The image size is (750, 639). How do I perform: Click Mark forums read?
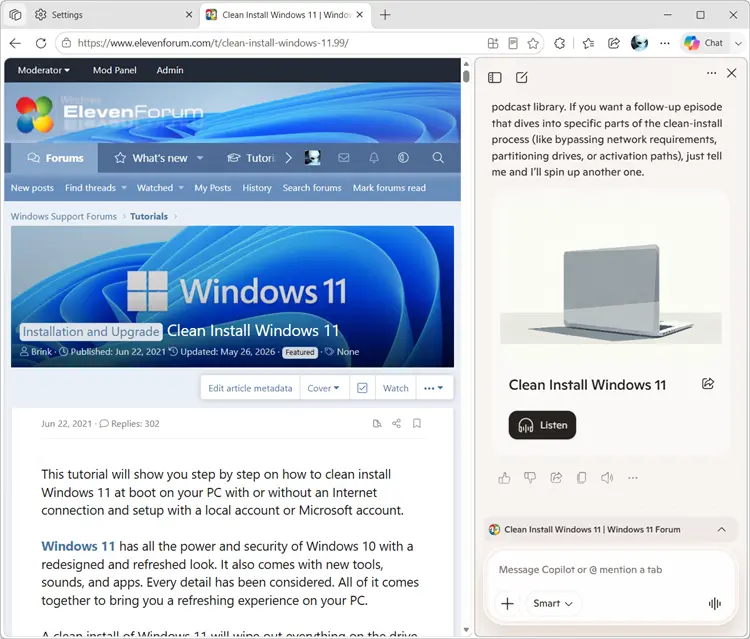pyautogui.click(x=389, y=188)
